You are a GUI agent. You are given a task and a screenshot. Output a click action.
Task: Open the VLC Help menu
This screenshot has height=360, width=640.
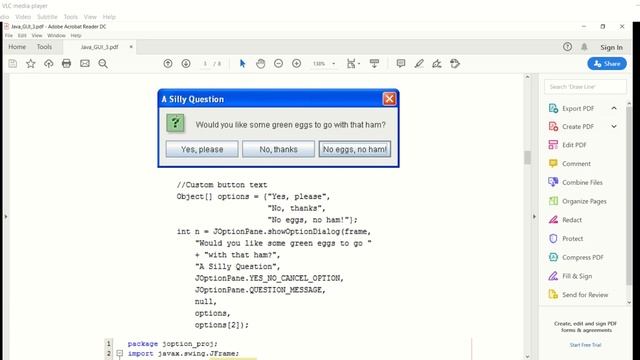pyautogui.click(x=109, y=17)
